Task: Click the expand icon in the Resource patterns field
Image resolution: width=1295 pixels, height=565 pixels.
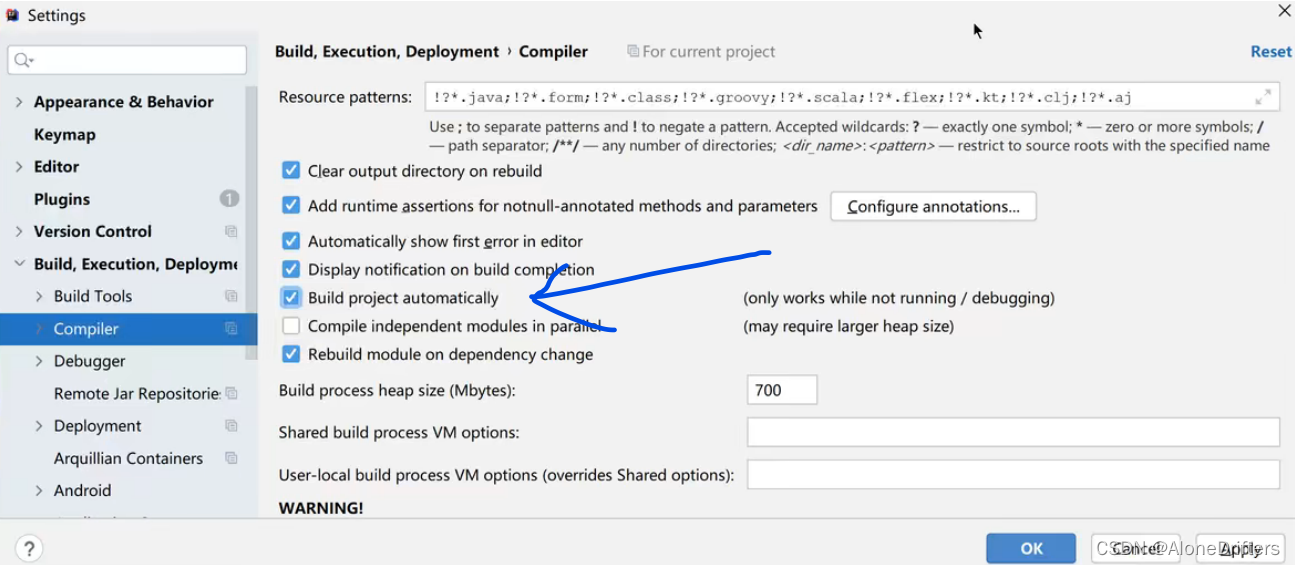Action: (1263, 97)
